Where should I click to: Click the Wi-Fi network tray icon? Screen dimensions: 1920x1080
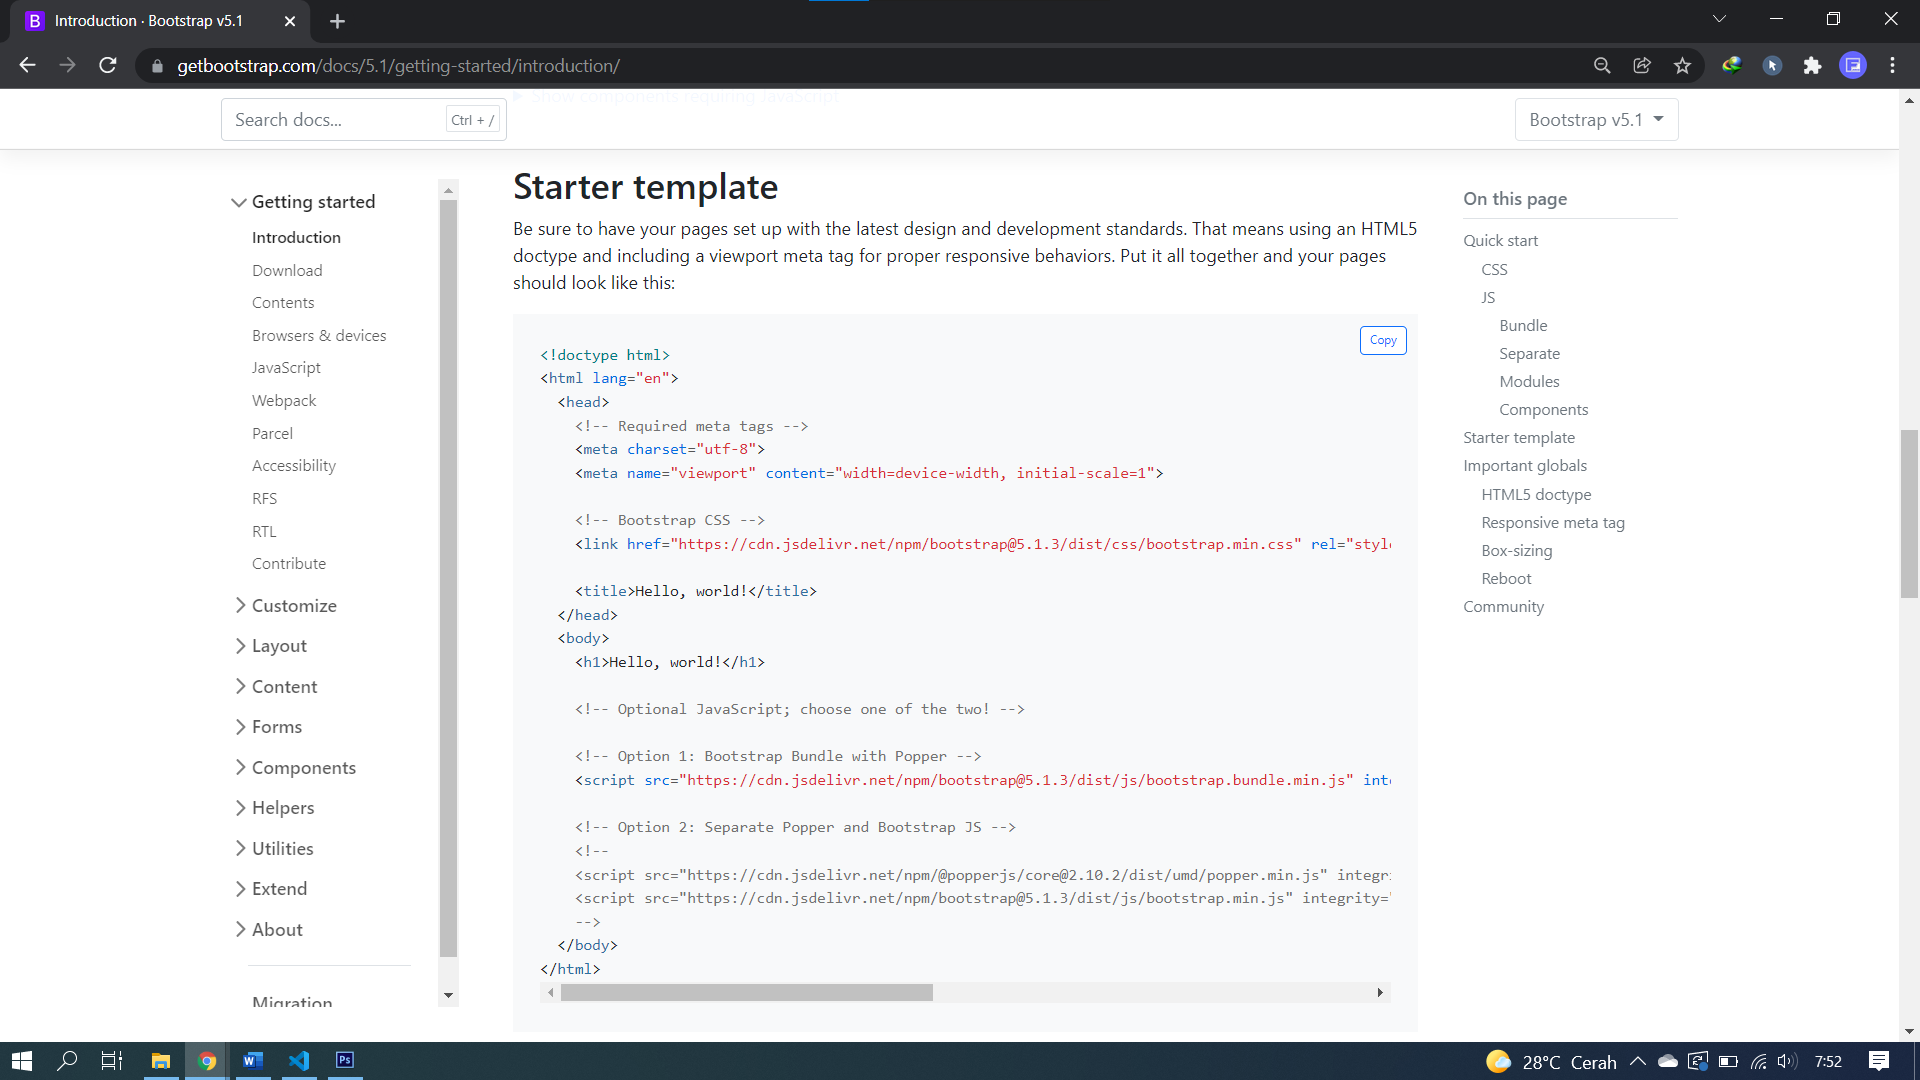(x=1758, y=1062)
